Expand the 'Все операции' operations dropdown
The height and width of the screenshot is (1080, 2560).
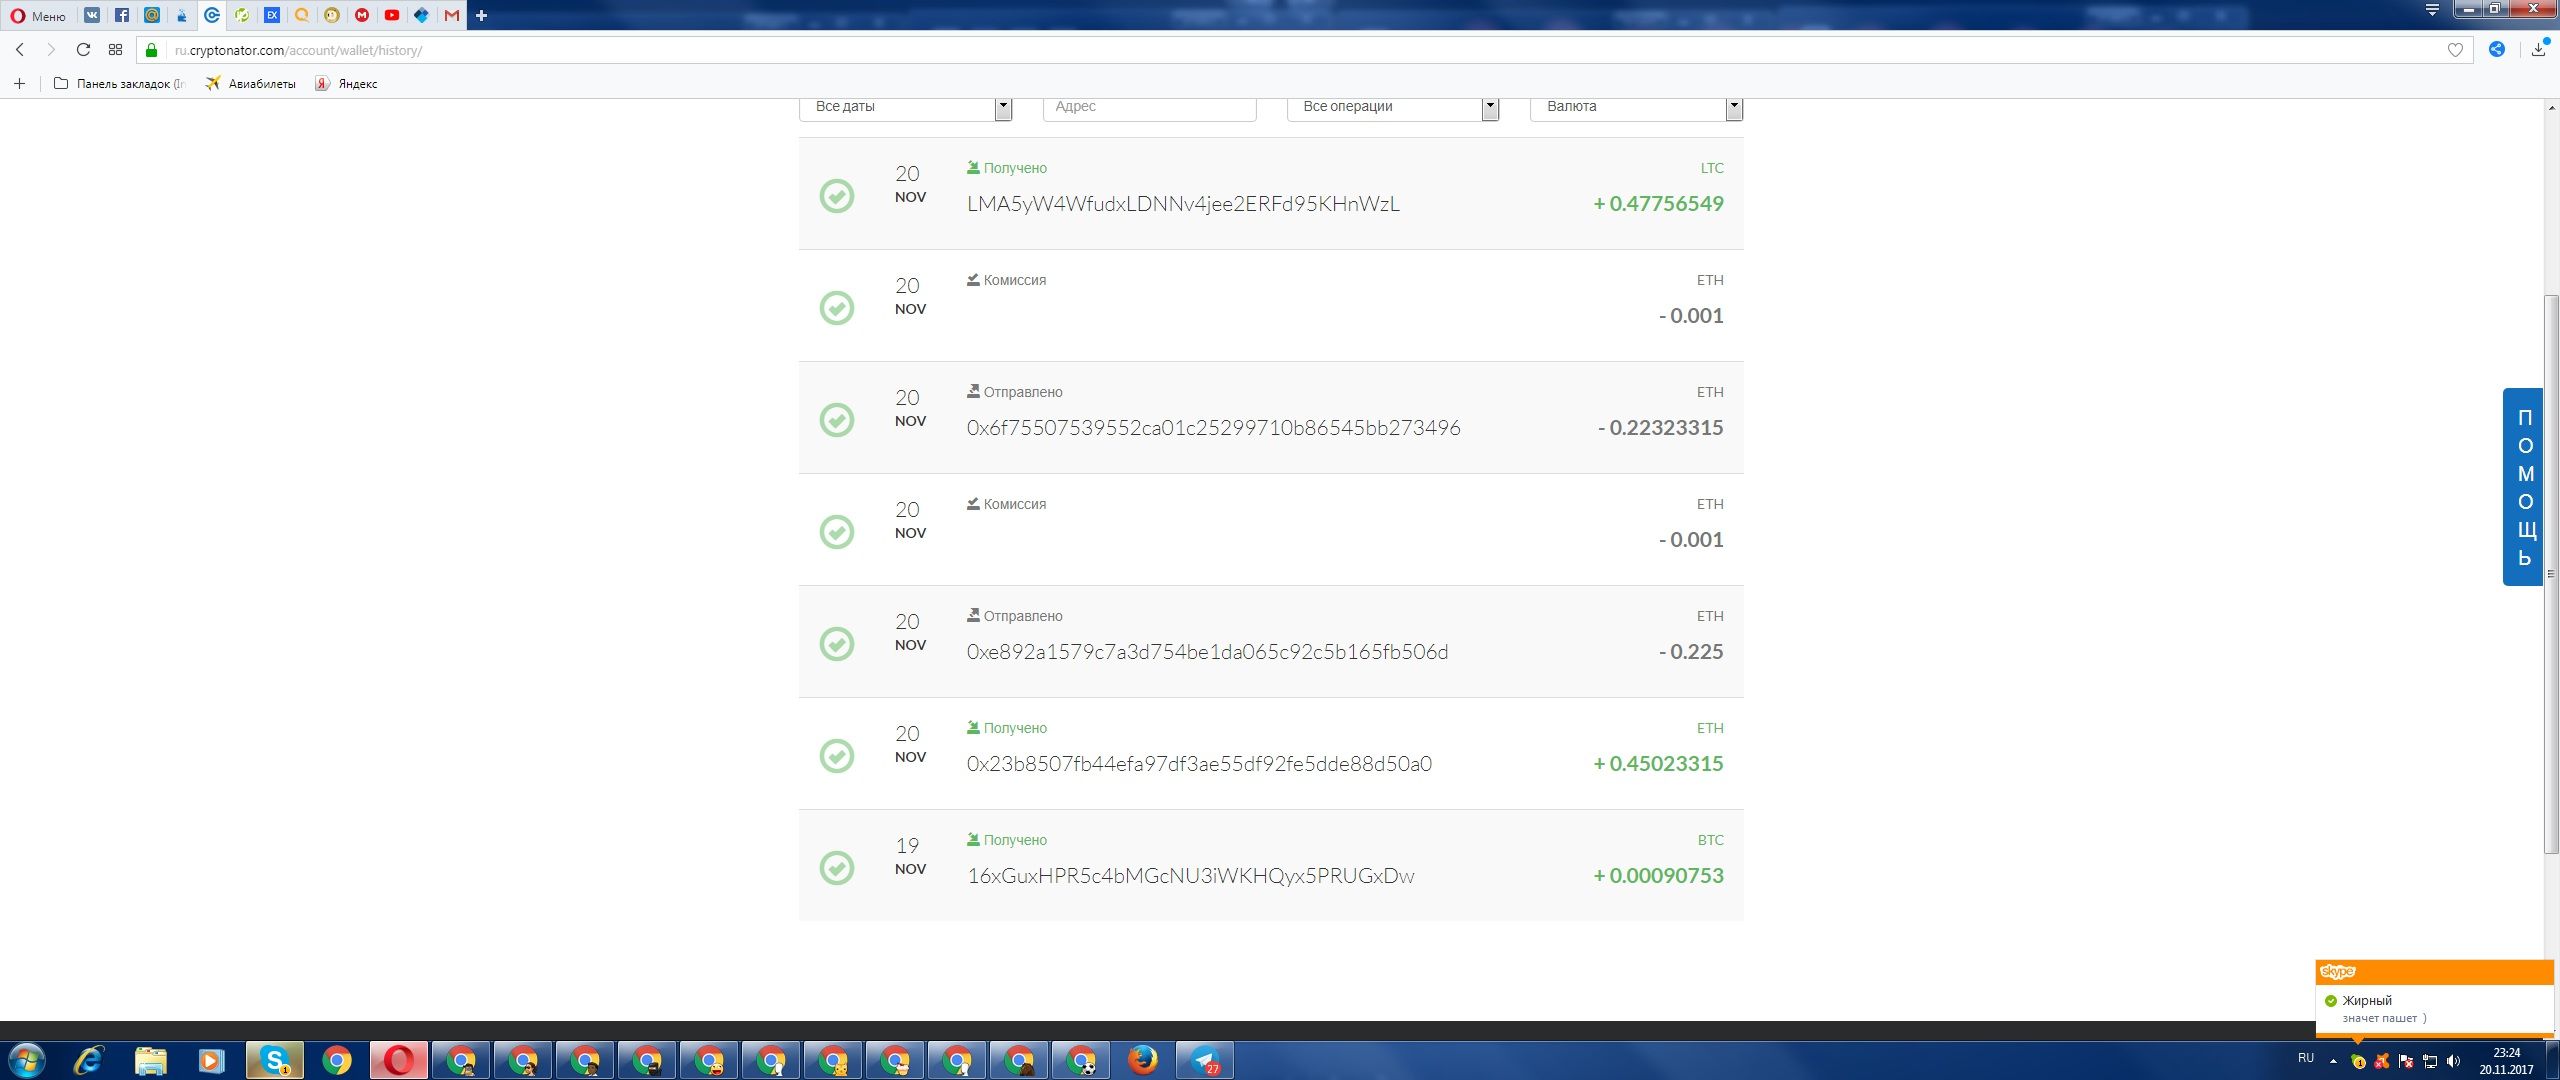1392,107
